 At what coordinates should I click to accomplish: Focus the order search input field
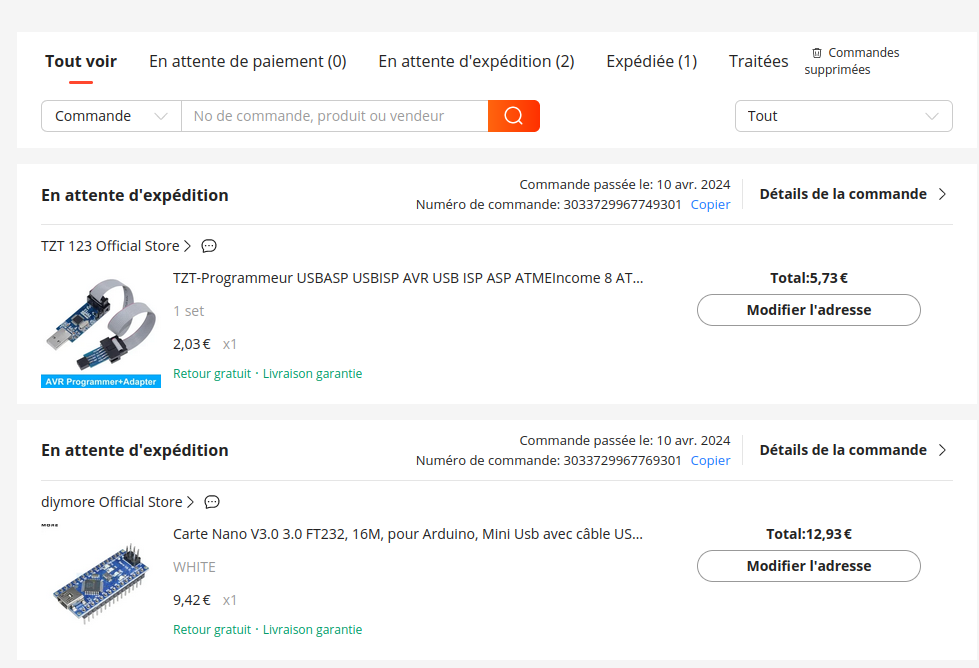(x=334, y=116)
